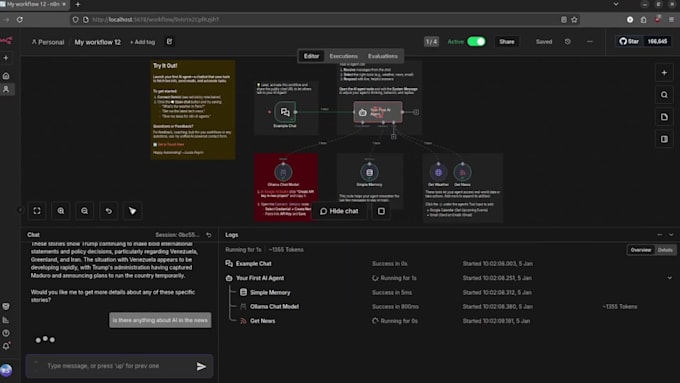Reset the chat session icon
This screenshot has height=383, width=680.
tap(209, 235)
